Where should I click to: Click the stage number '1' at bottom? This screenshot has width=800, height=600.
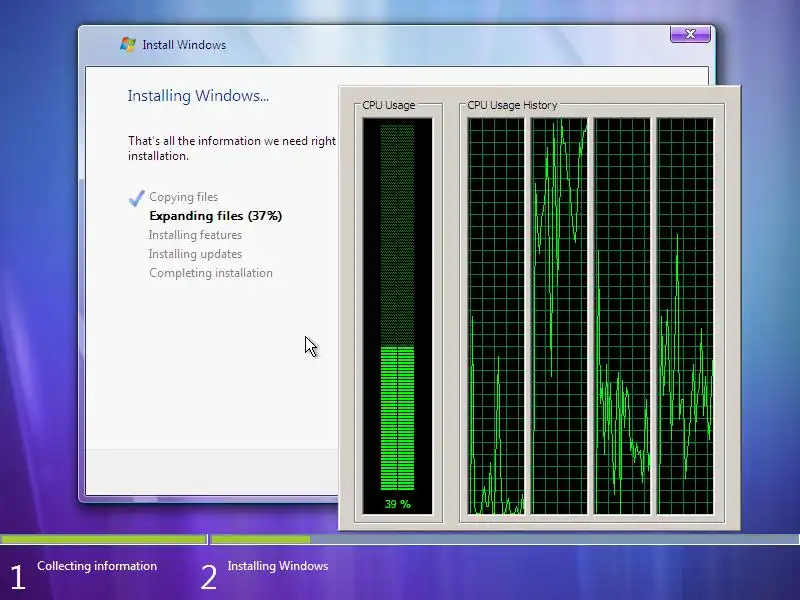pos(18,578)
